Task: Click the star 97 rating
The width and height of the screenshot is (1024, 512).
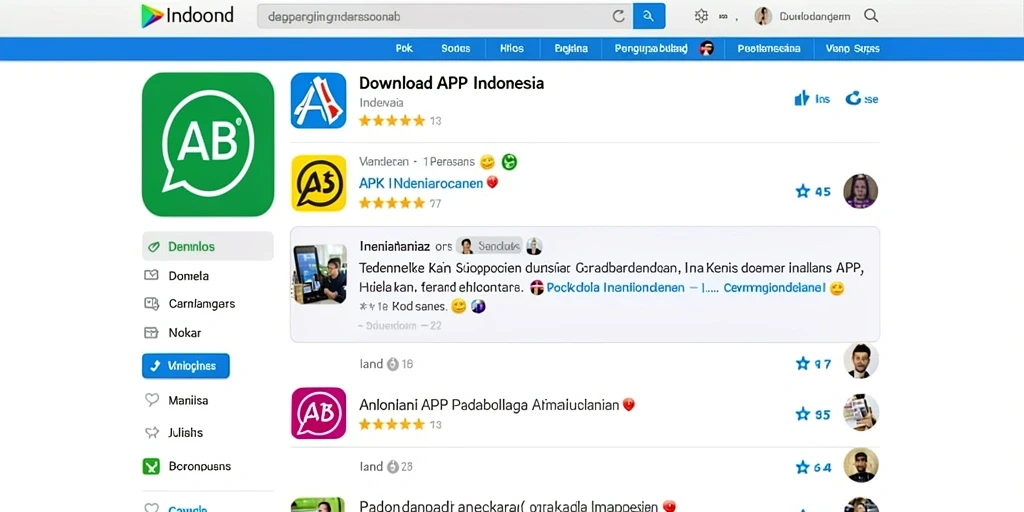Action: point(813,364)
